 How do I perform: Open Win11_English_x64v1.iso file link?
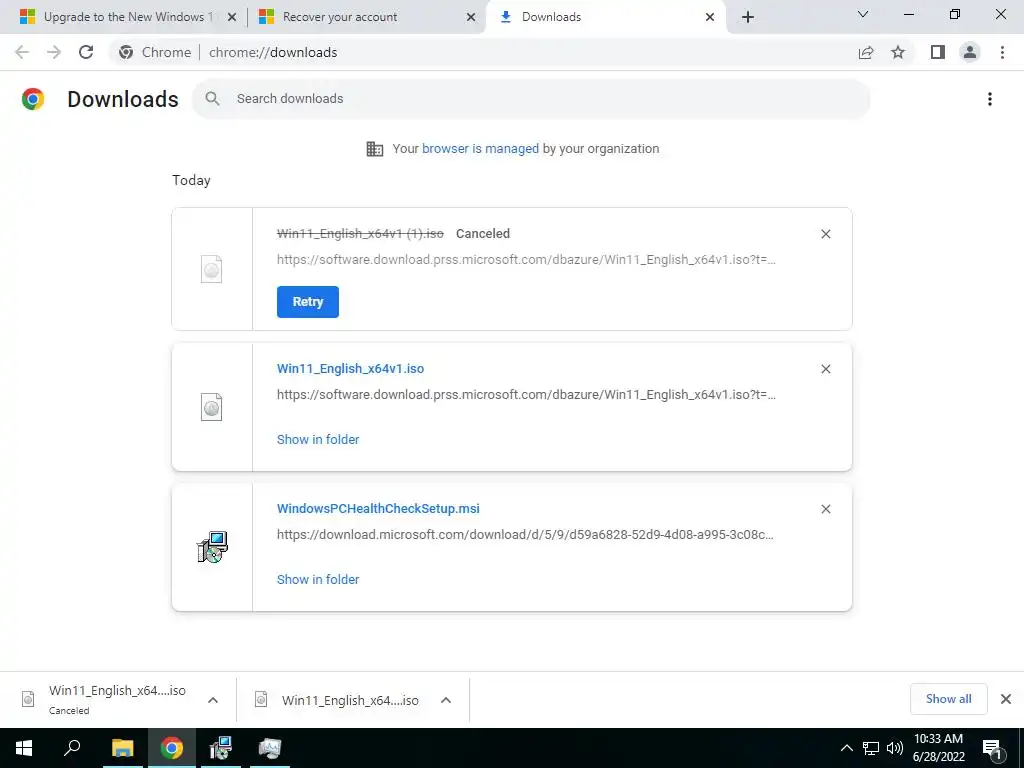(350, 369)
